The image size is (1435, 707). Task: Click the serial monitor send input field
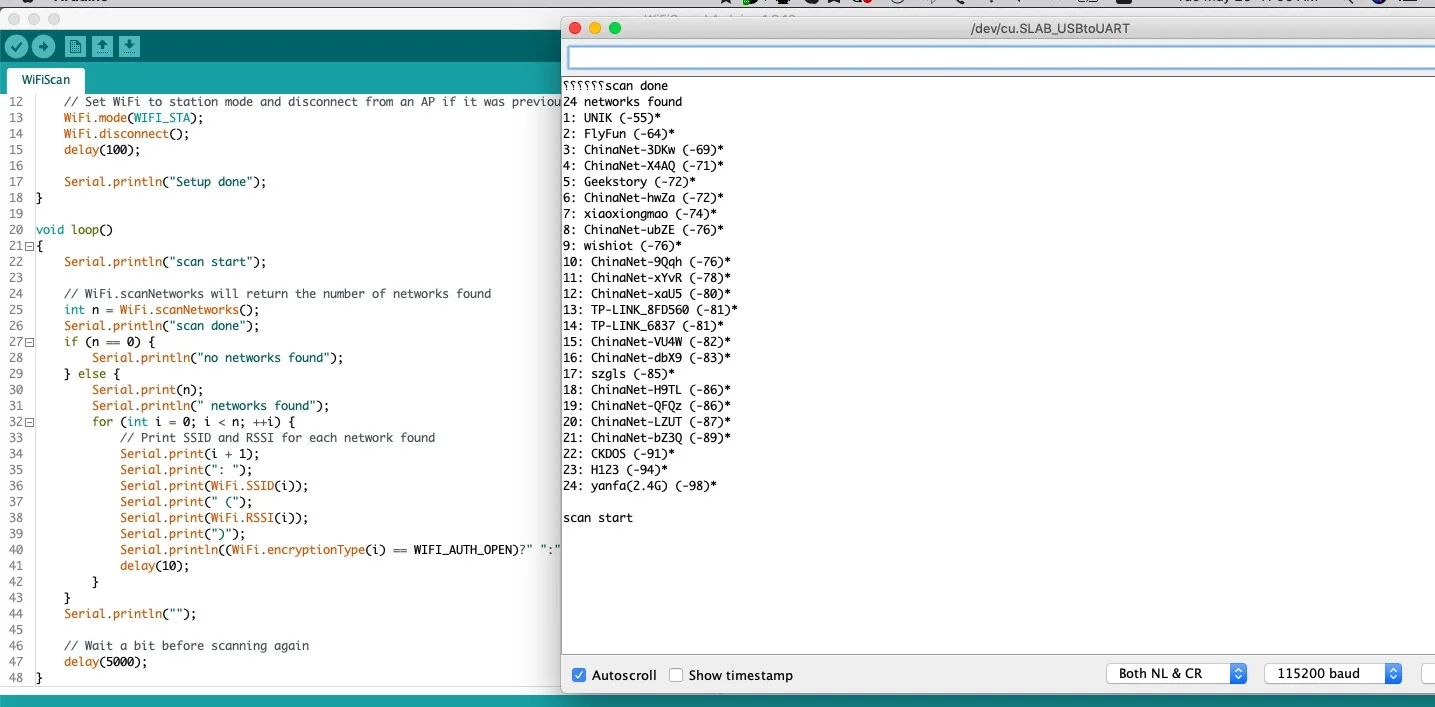click(x=1000, y=57)
